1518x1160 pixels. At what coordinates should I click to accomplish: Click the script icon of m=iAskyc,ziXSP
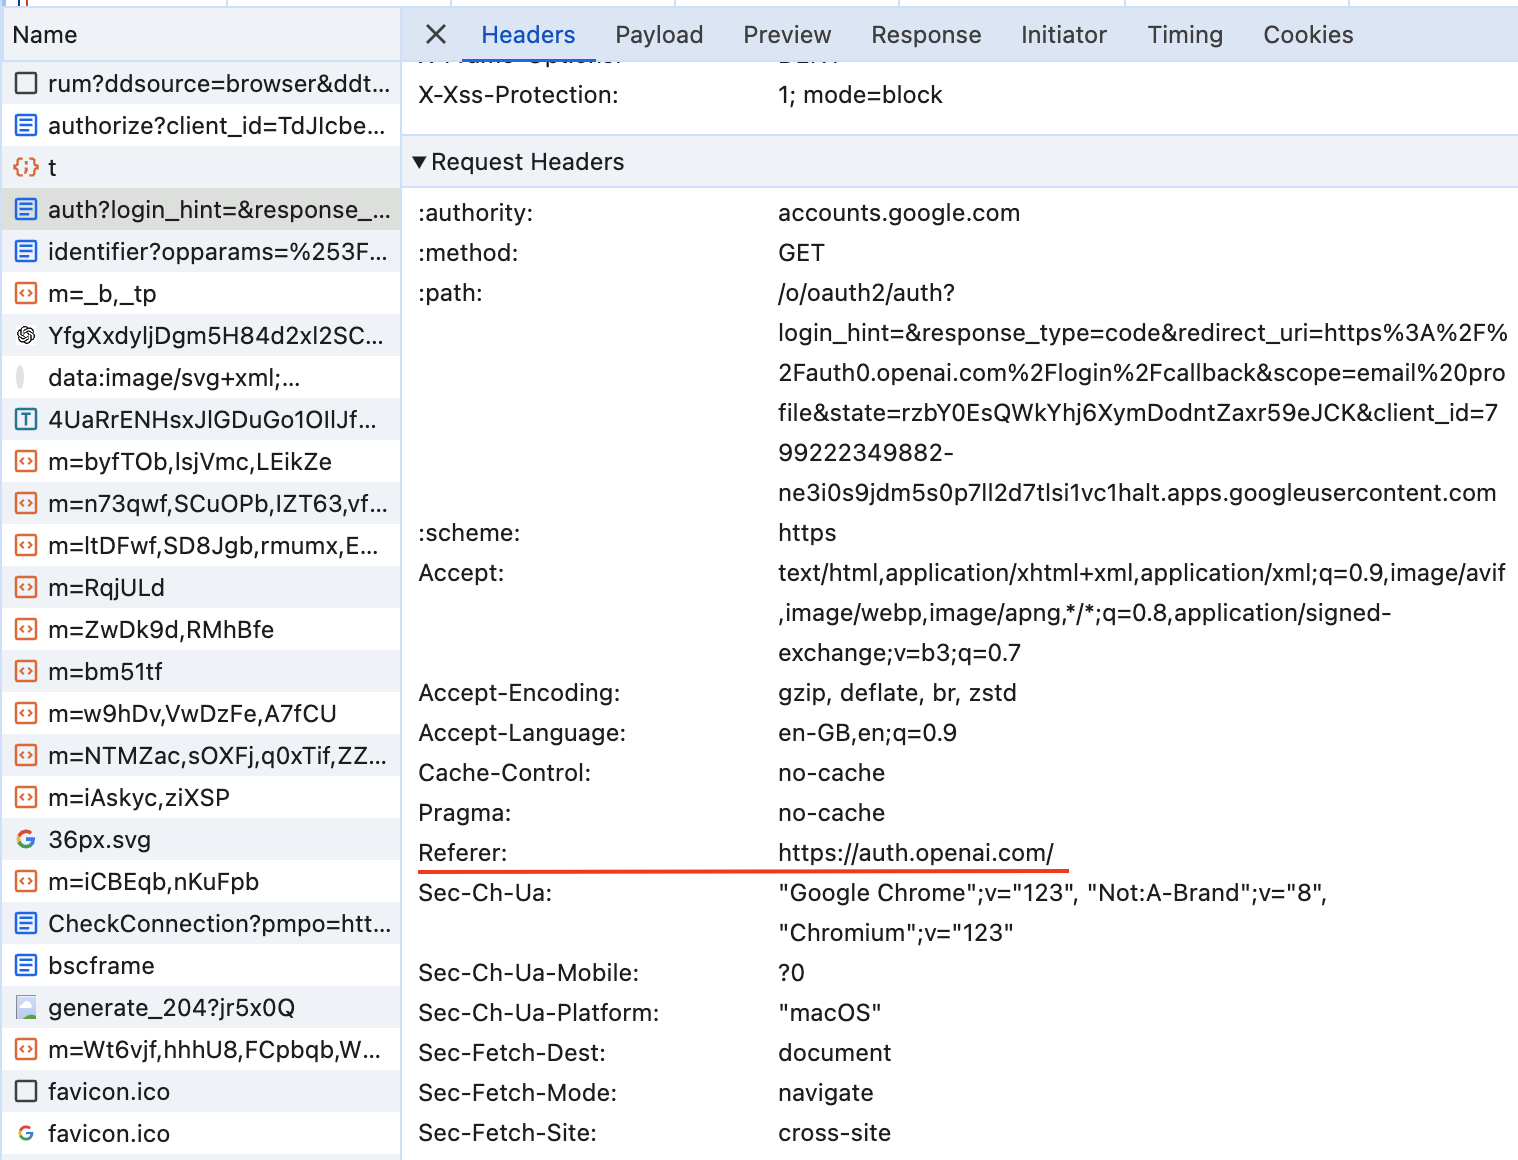[26, 798]
